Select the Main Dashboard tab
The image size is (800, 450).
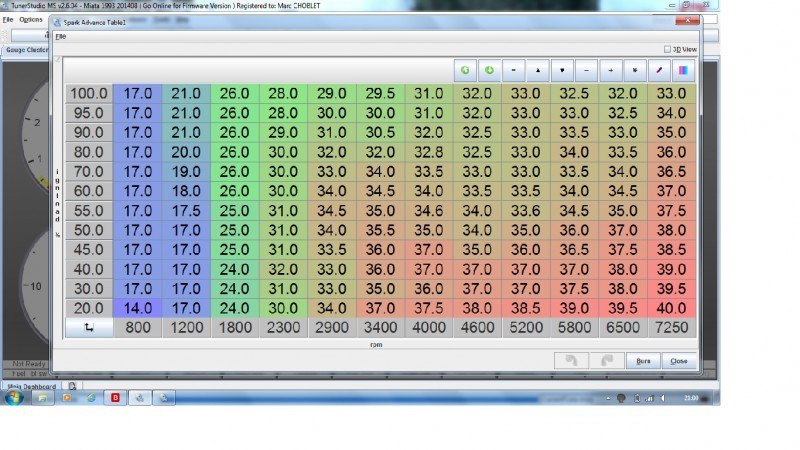[x=32, y=386]
